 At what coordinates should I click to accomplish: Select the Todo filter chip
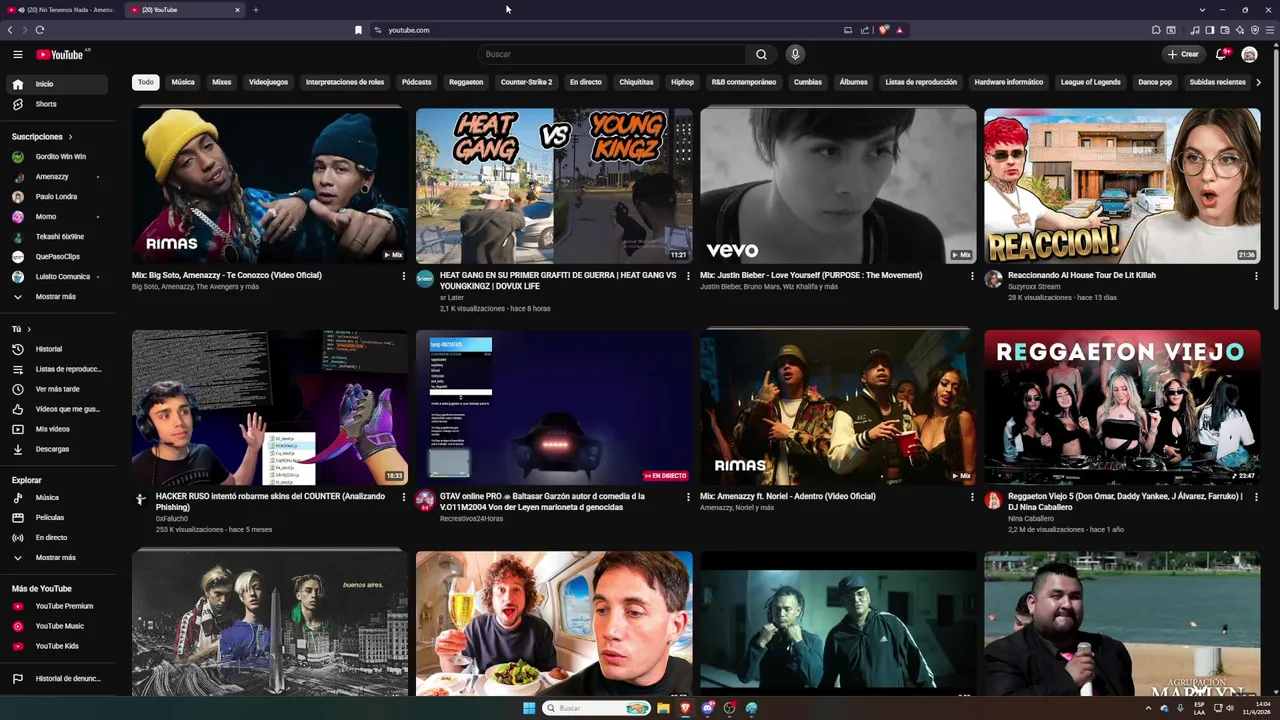point(146,82)
